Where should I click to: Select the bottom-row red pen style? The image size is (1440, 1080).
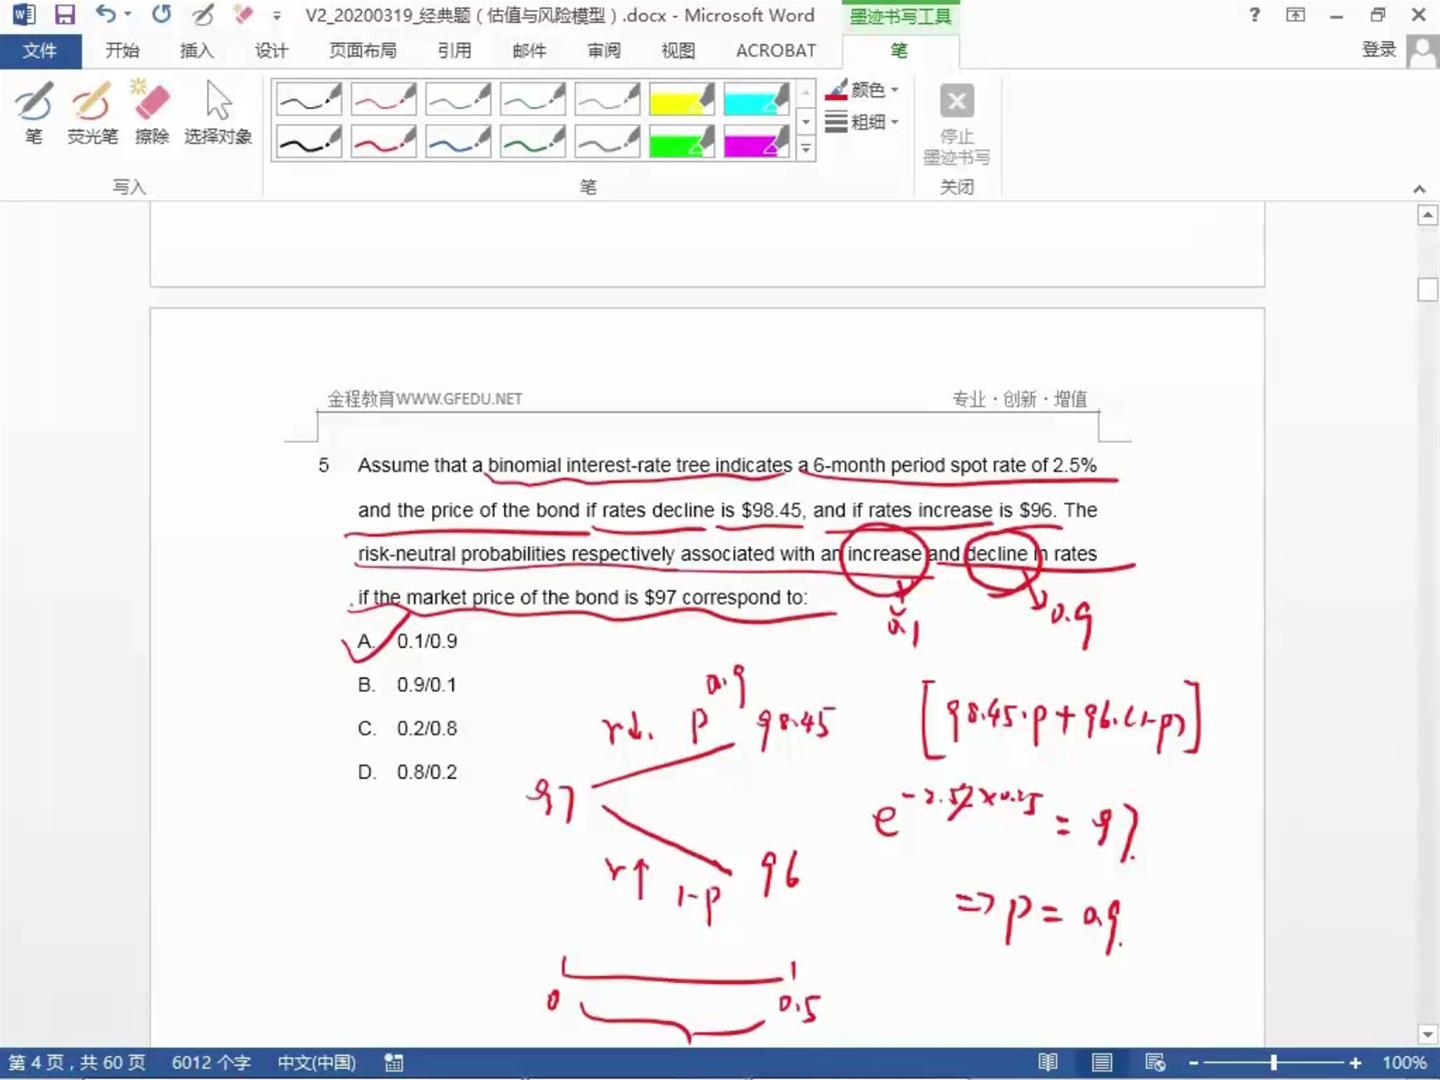(x=383, y=142)
